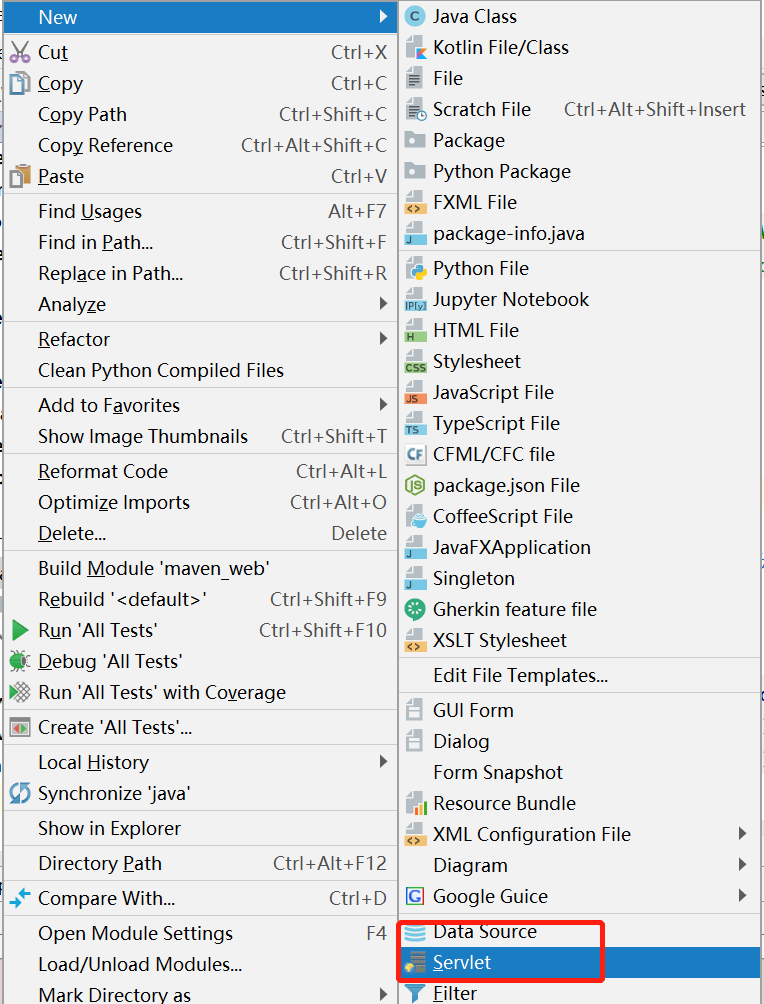Click the Python File icon
Image resolution: width=764 pixels, height=1004 pixels.
coord(415,269)
